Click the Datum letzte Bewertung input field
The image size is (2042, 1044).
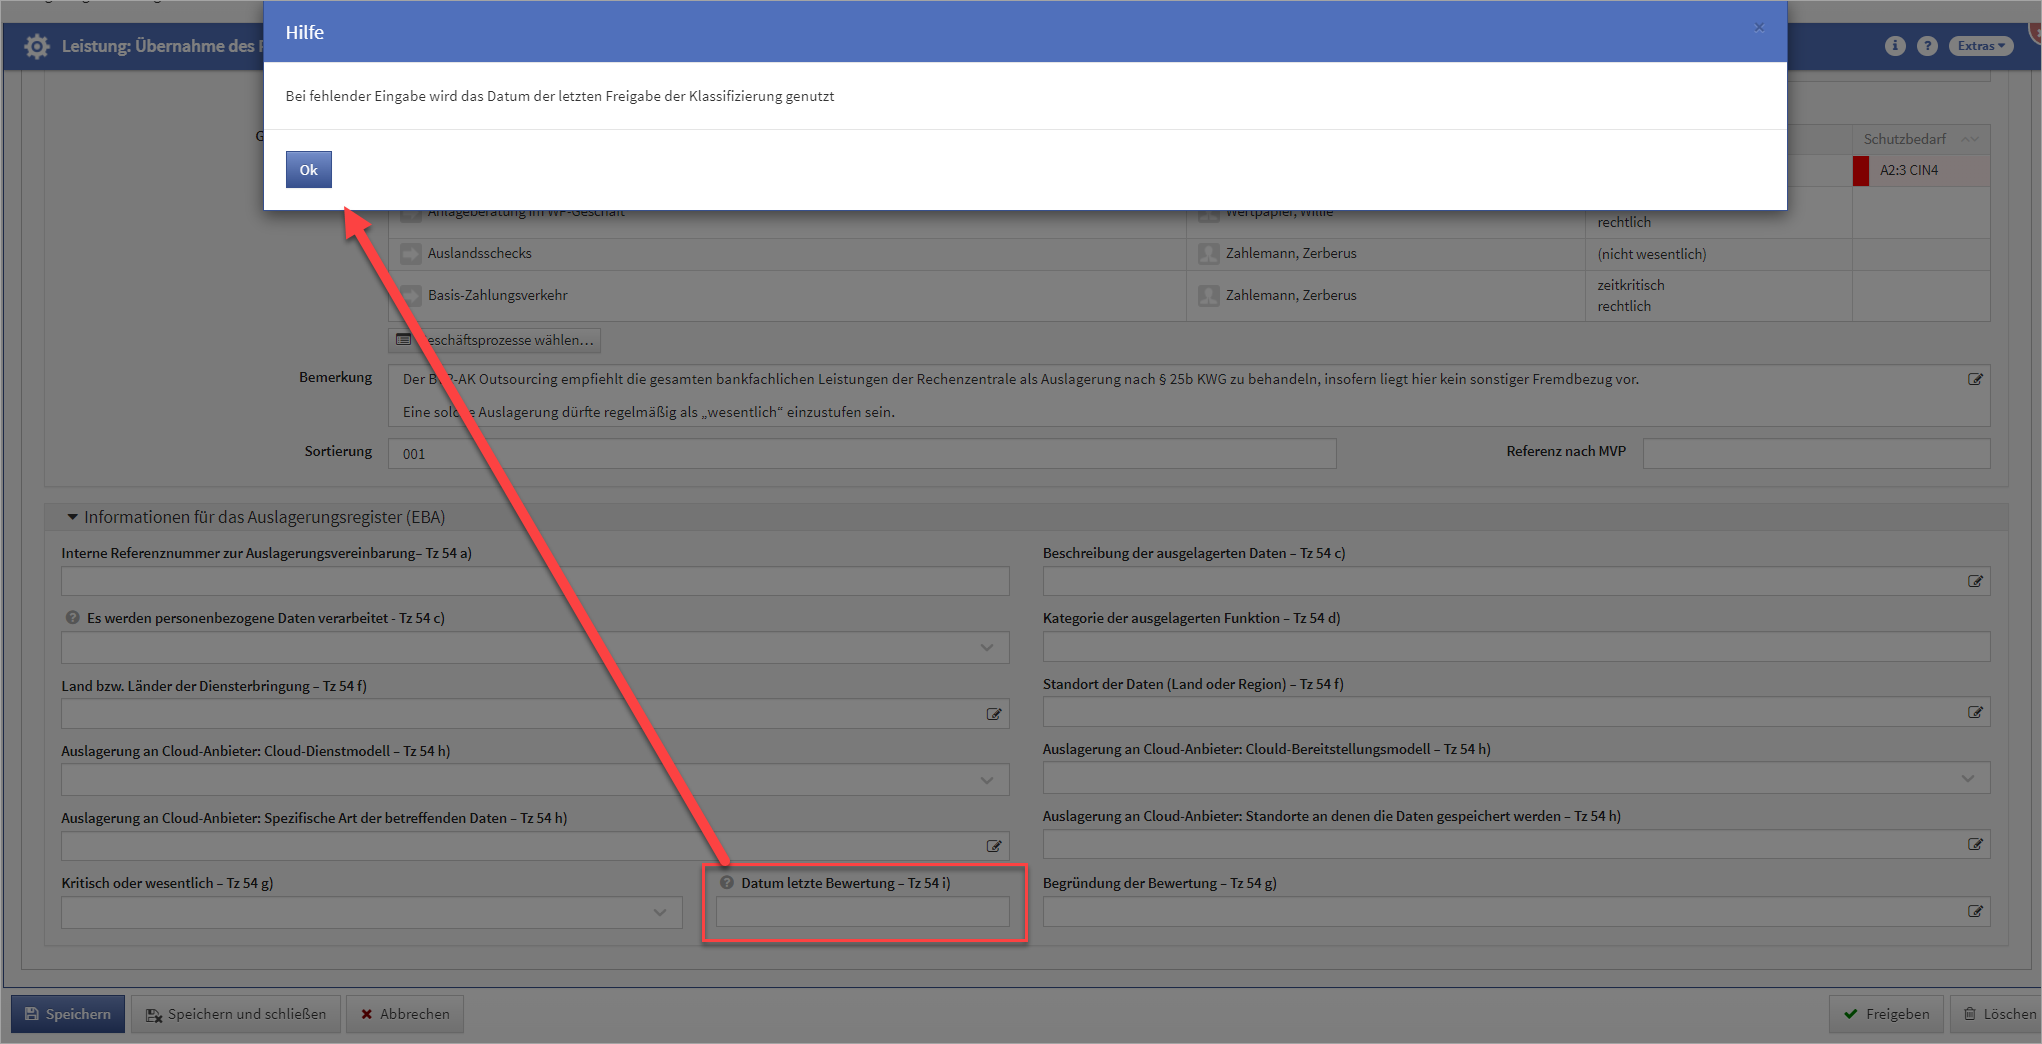[862, 912]
